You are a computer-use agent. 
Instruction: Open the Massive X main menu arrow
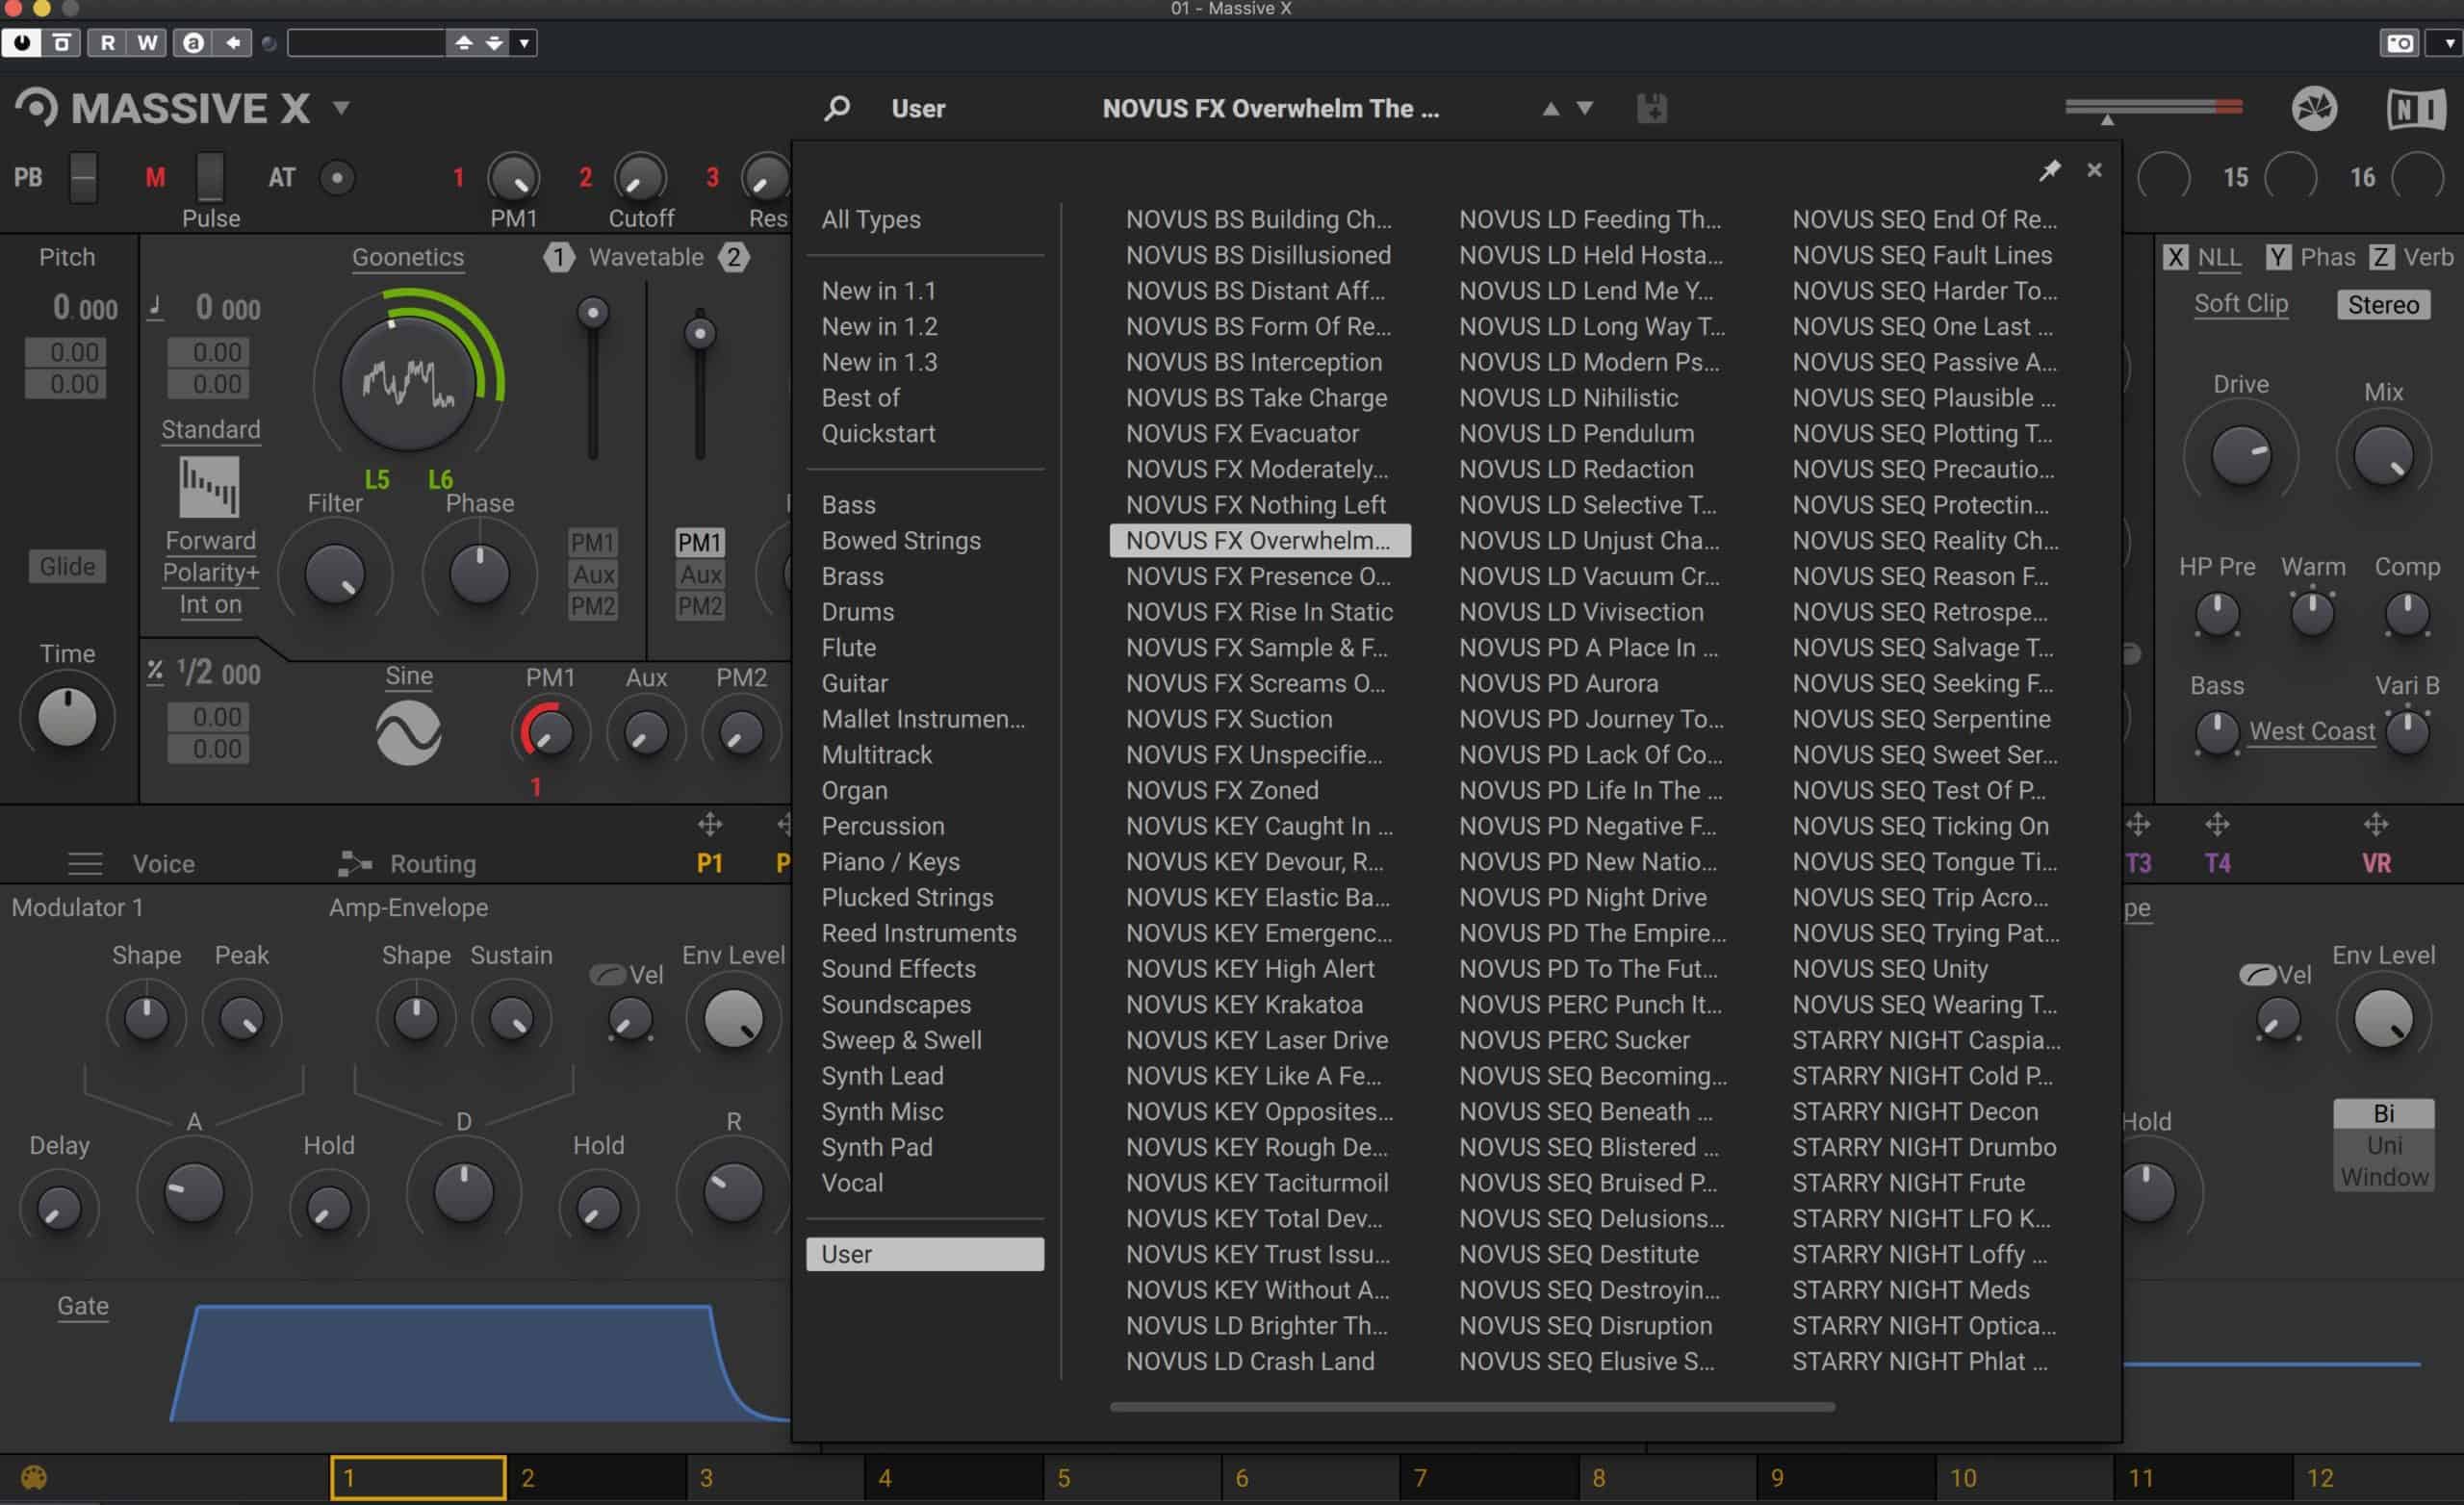[341, 107]
